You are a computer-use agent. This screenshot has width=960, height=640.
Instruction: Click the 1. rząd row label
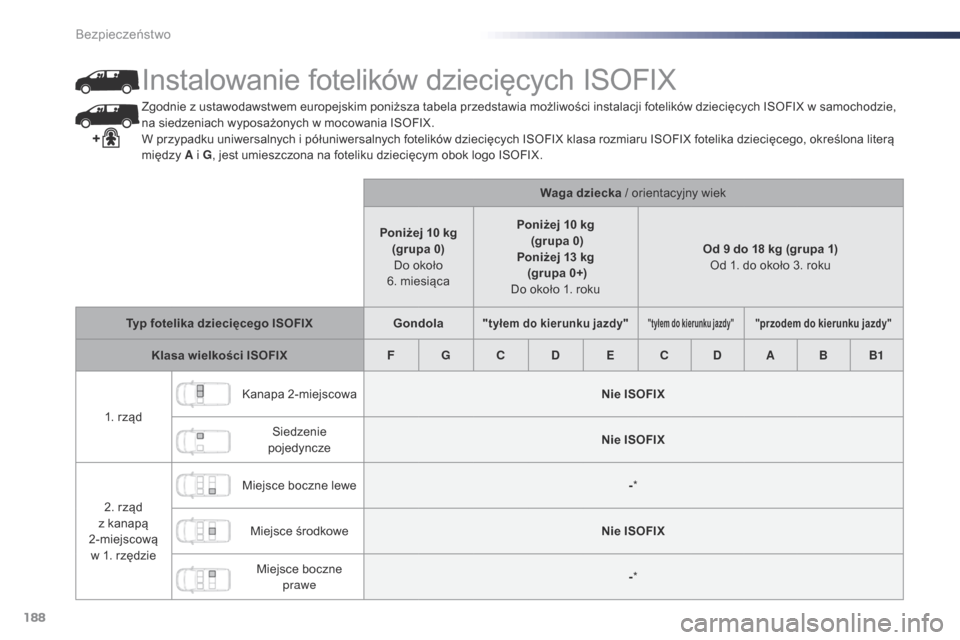123,417
